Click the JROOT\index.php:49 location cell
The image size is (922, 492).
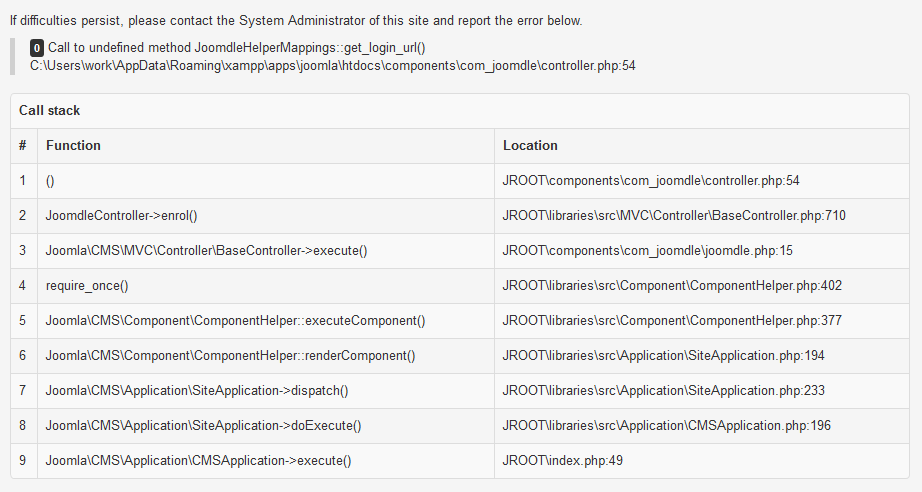(x=563, y=460)
